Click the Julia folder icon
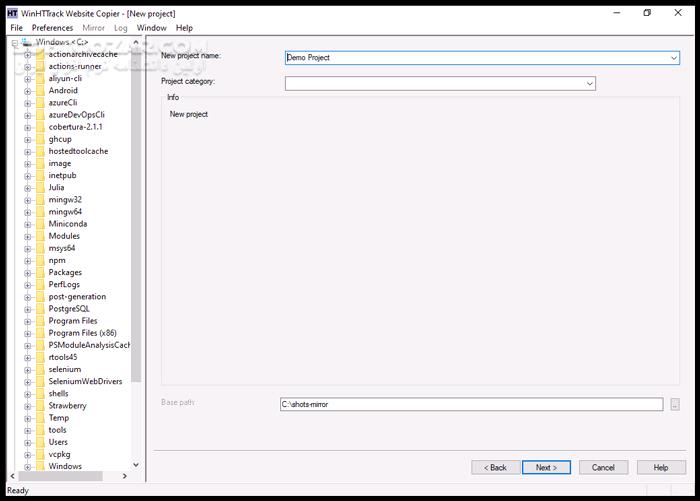Screen dimensions: 700x501 [40, 188]
